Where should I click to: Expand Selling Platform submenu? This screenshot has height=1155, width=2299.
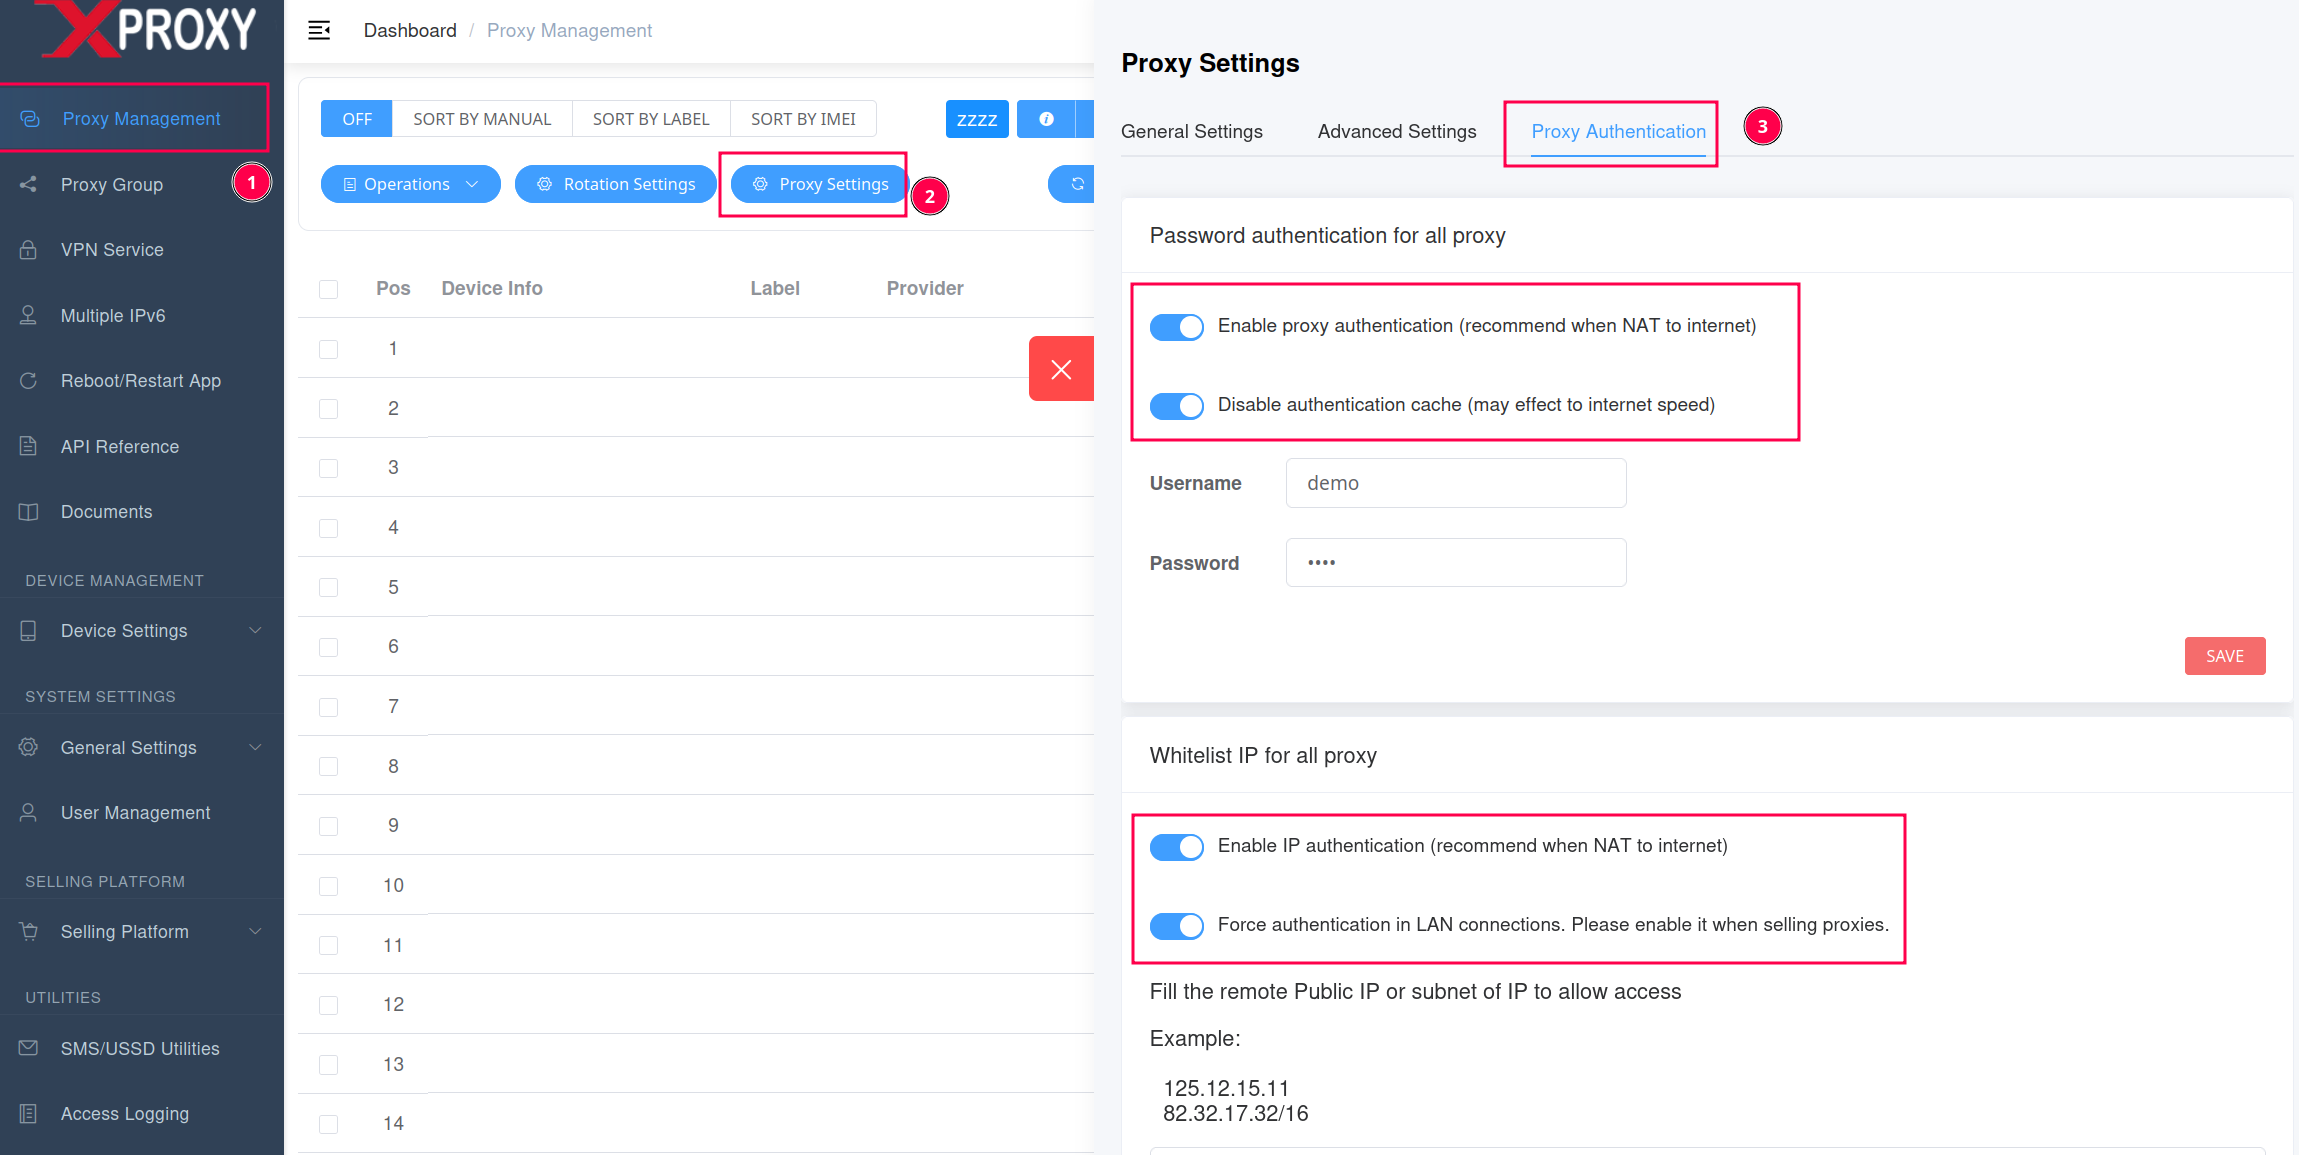[140, 932]
